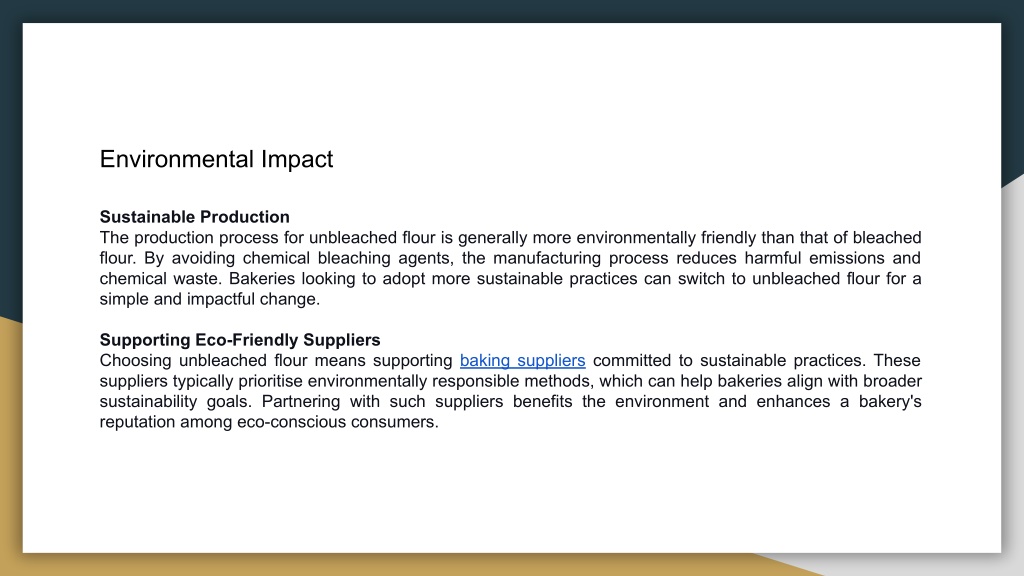Click the "Environmental Impact" slide title

(216, 159)
